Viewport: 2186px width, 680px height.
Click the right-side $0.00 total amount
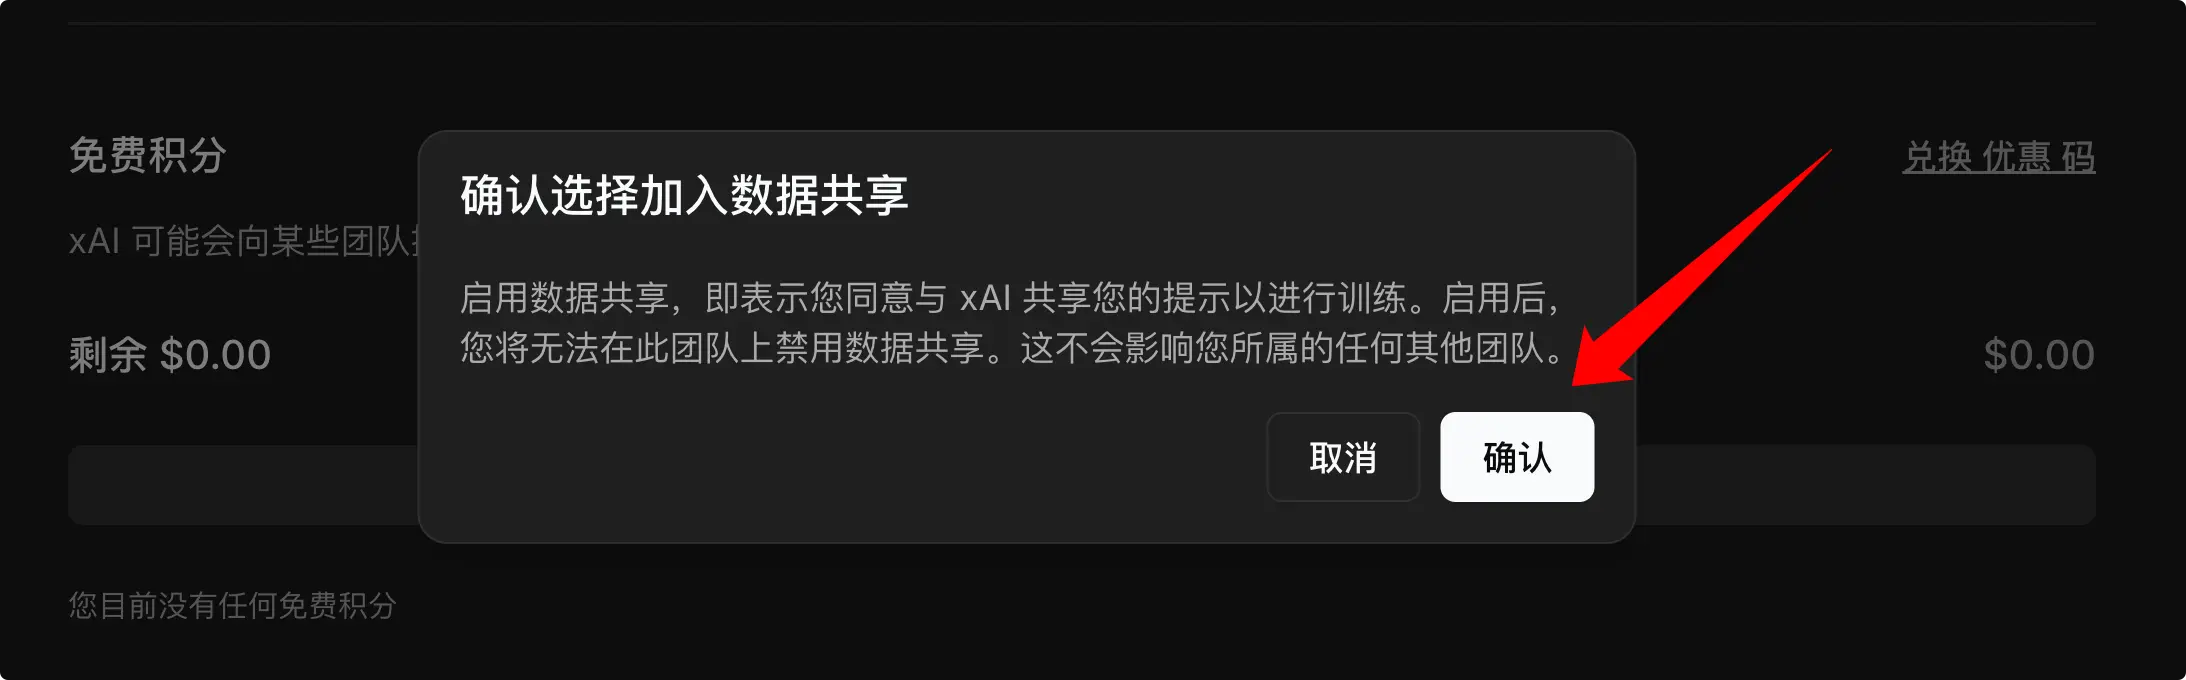click(x=2039, y=355)
